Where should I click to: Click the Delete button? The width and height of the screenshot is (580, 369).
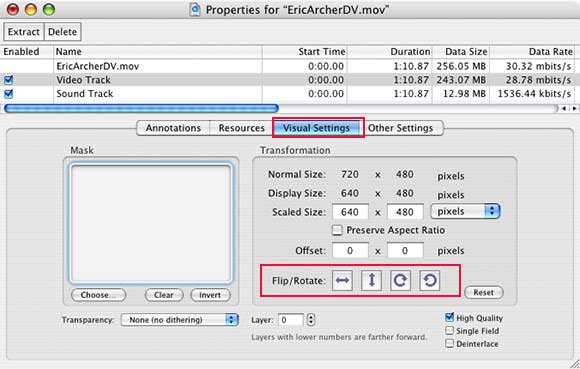[63, 32]
